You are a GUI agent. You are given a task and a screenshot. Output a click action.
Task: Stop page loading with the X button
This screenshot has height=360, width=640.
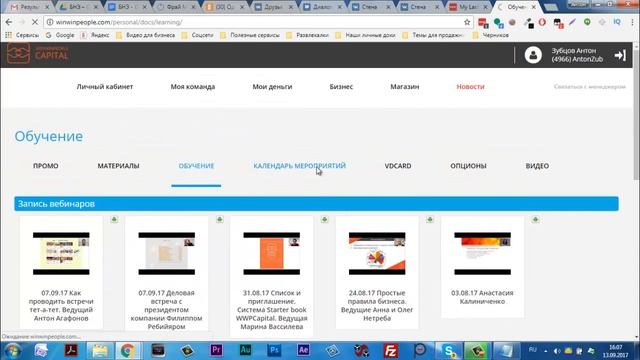(x=35, y=22)
